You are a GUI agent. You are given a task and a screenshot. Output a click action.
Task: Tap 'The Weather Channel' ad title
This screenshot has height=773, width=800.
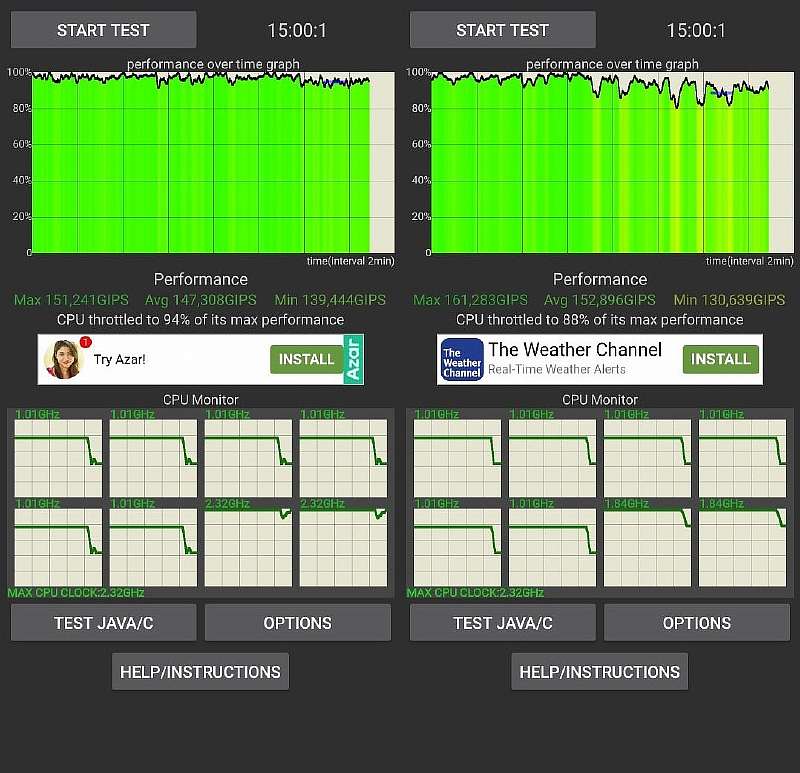pos(575,350)
